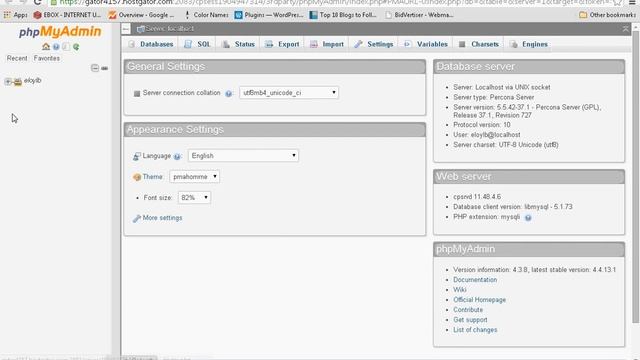The height and width of the screenshot is (360, 640).
Task: Open the Import tab
Action: pos(327,44)
